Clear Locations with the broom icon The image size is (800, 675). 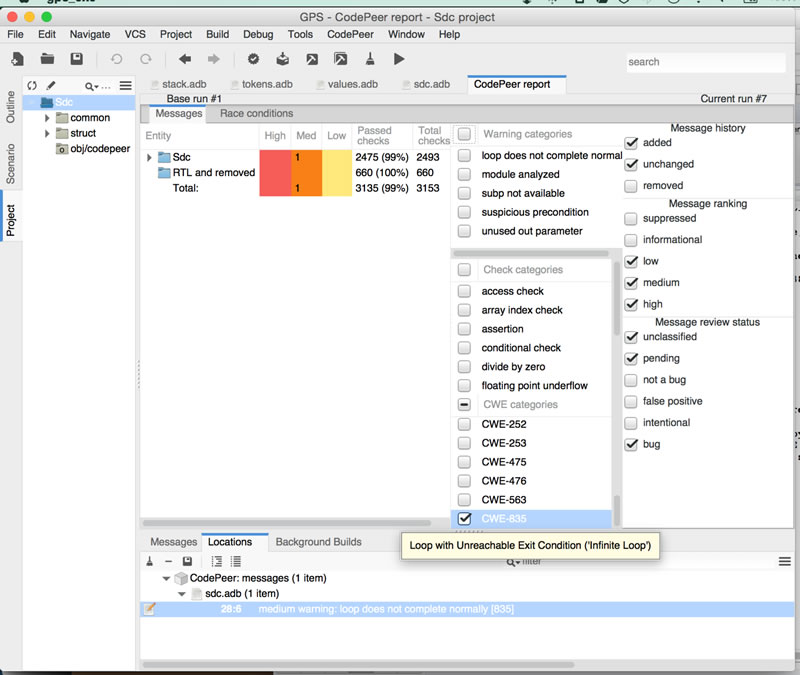coord(149,561)
